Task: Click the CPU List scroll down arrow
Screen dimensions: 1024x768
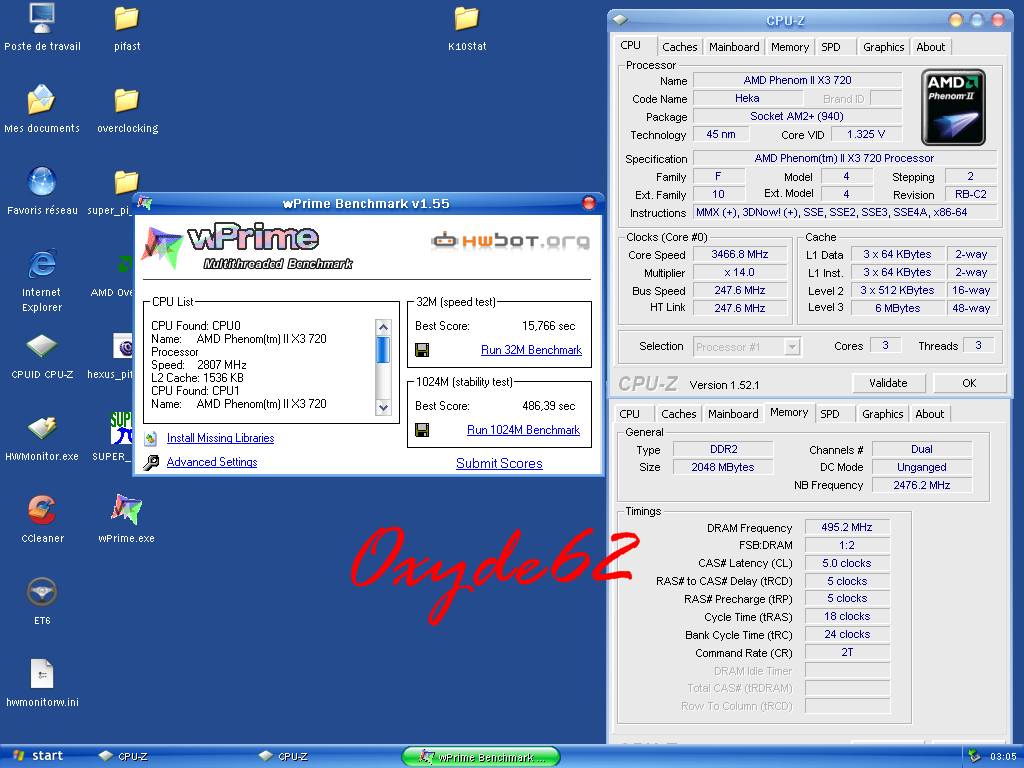Action: [383, 408]
